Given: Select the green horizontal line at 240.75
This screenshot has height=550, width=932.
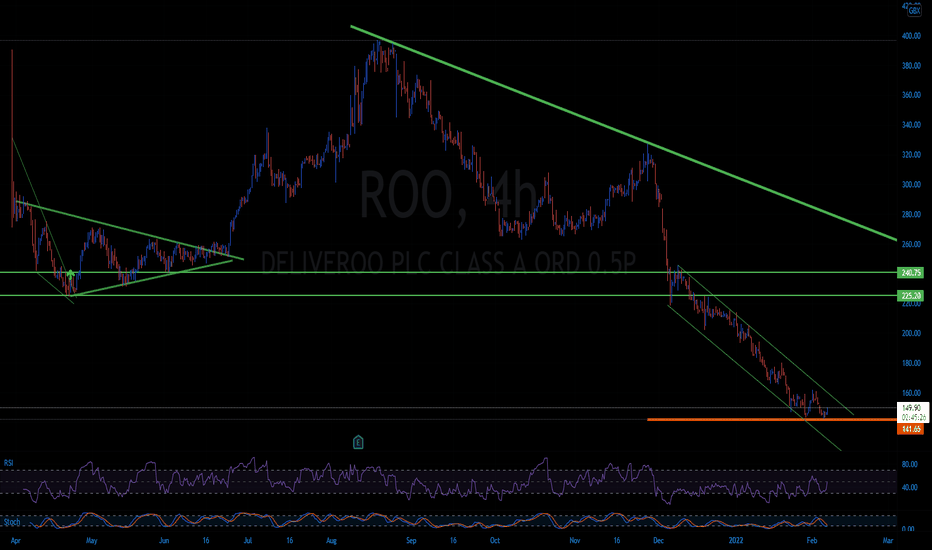Looking at the screenshot, I should pyautogui.click(x=448, y=272).
